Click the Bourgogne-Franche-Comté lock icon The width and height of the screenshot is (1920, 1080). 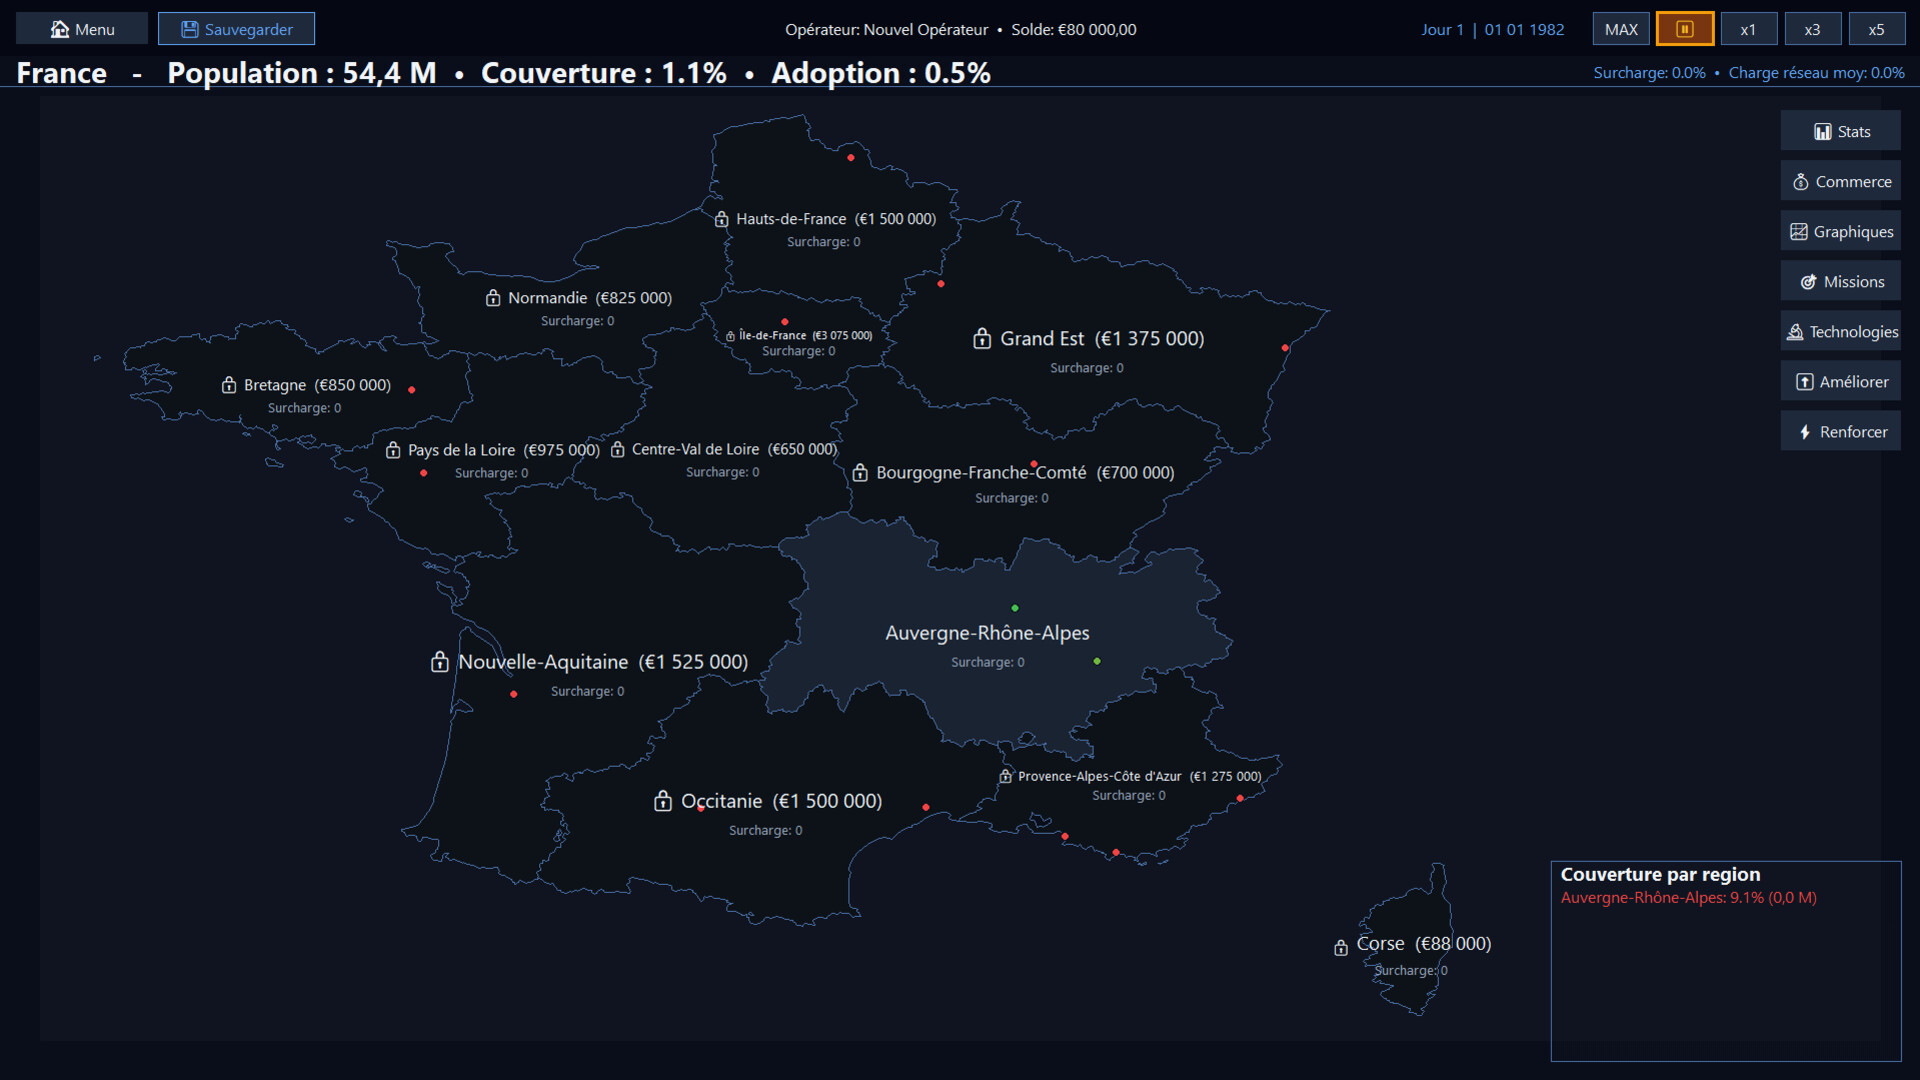coord(860,473)
